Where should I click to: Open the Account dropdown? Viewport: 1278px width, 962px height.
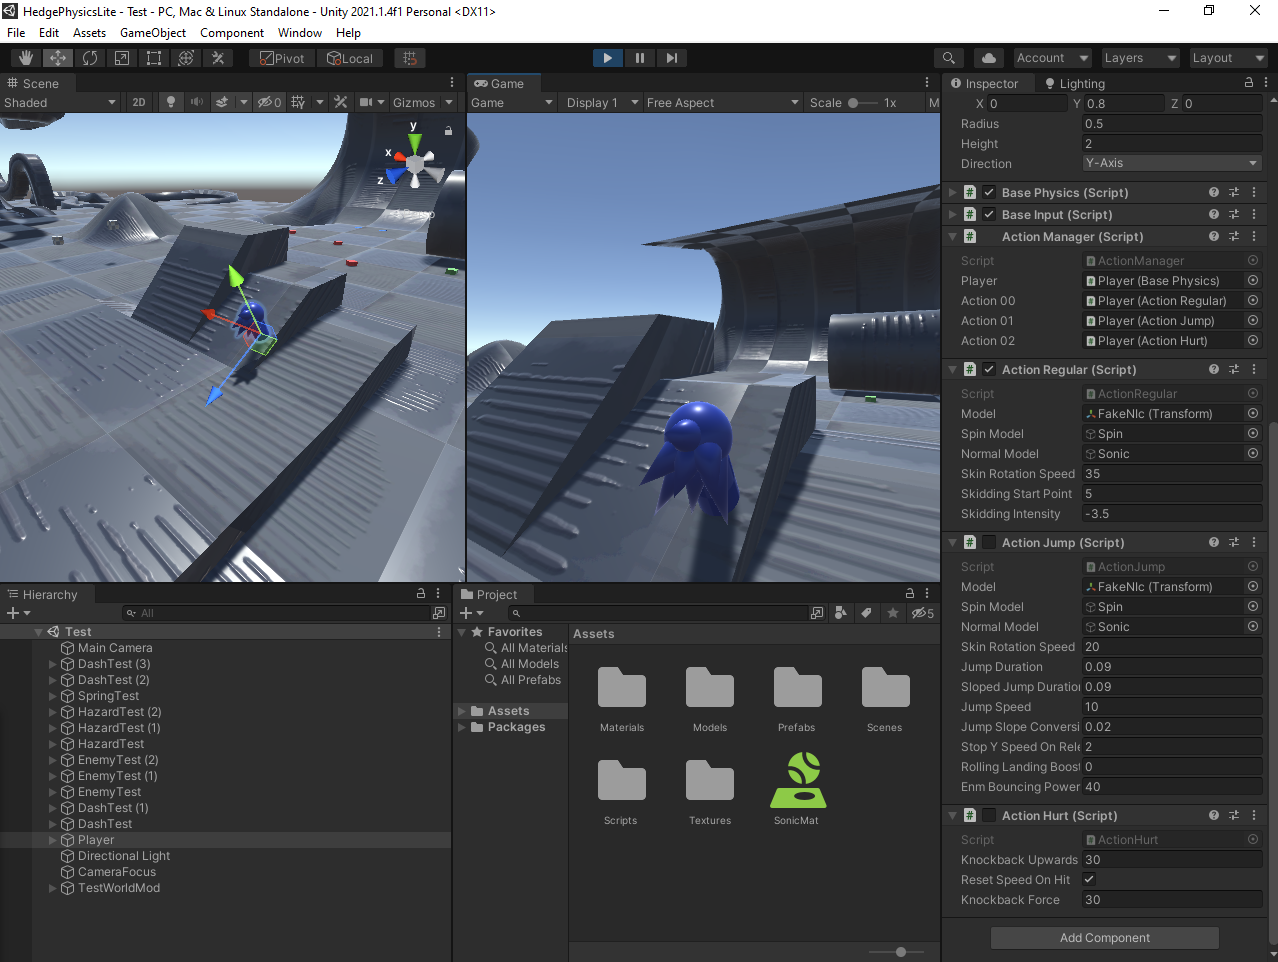click(1052, 58)
